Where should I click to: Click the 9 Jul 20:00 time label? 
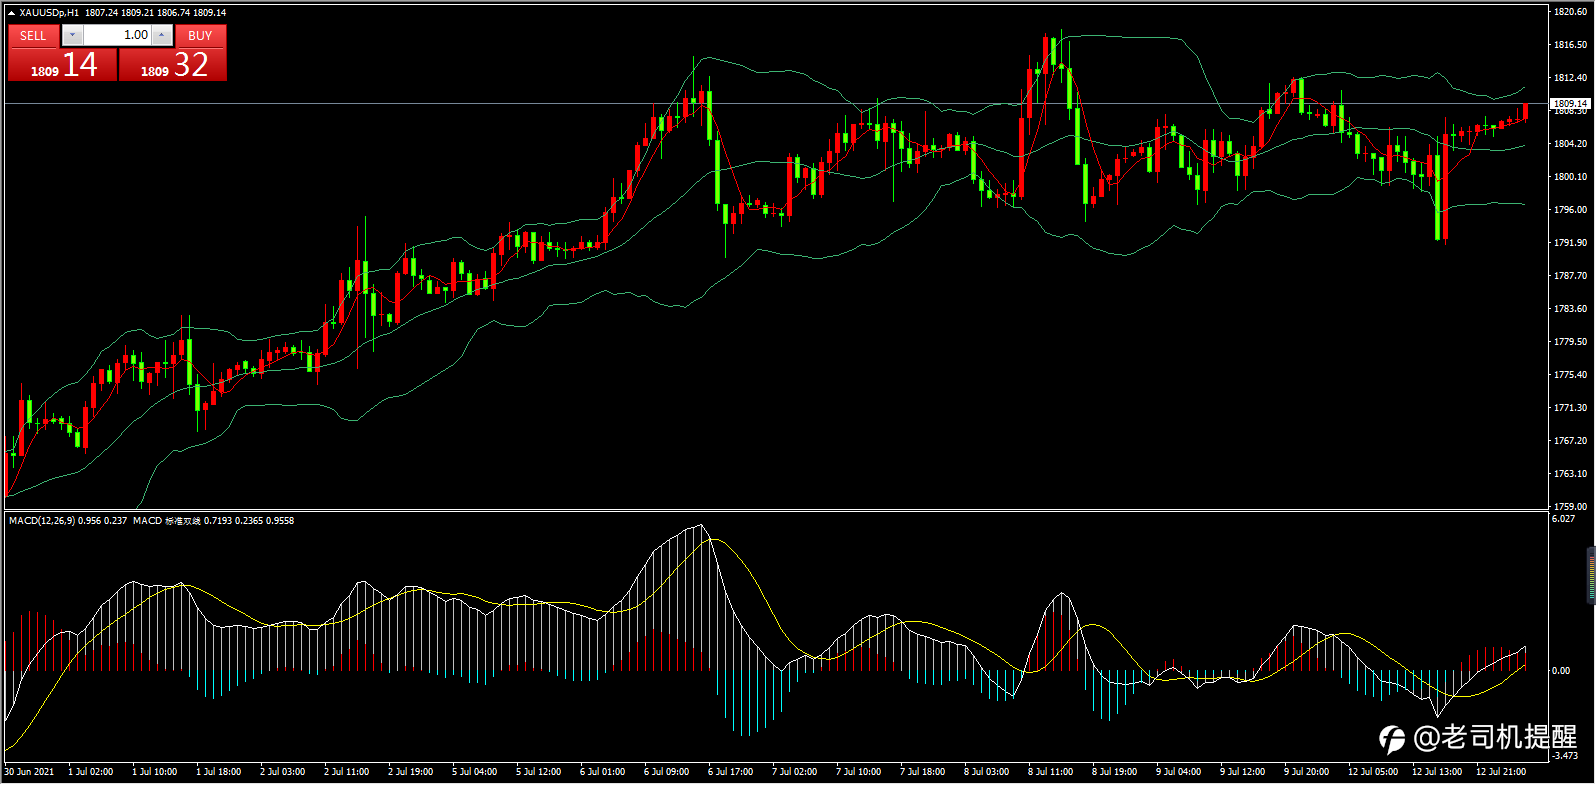1306,772
